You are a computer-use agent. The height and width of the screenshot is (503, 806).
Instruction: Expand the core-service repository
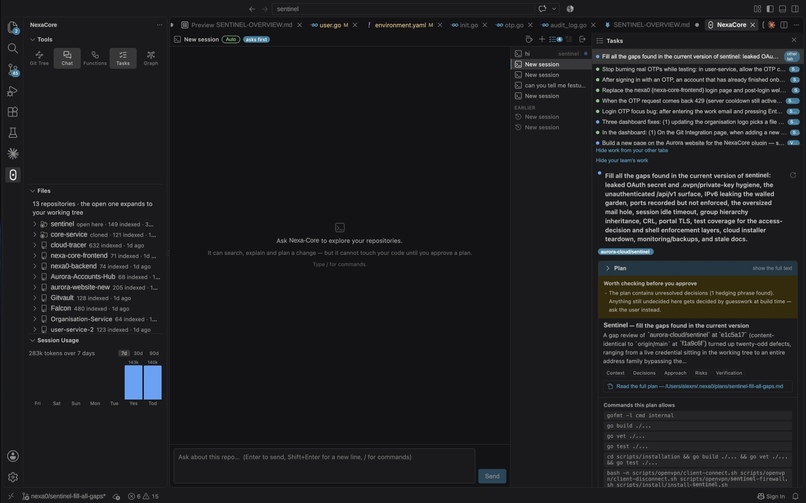(x=35, y=234)
